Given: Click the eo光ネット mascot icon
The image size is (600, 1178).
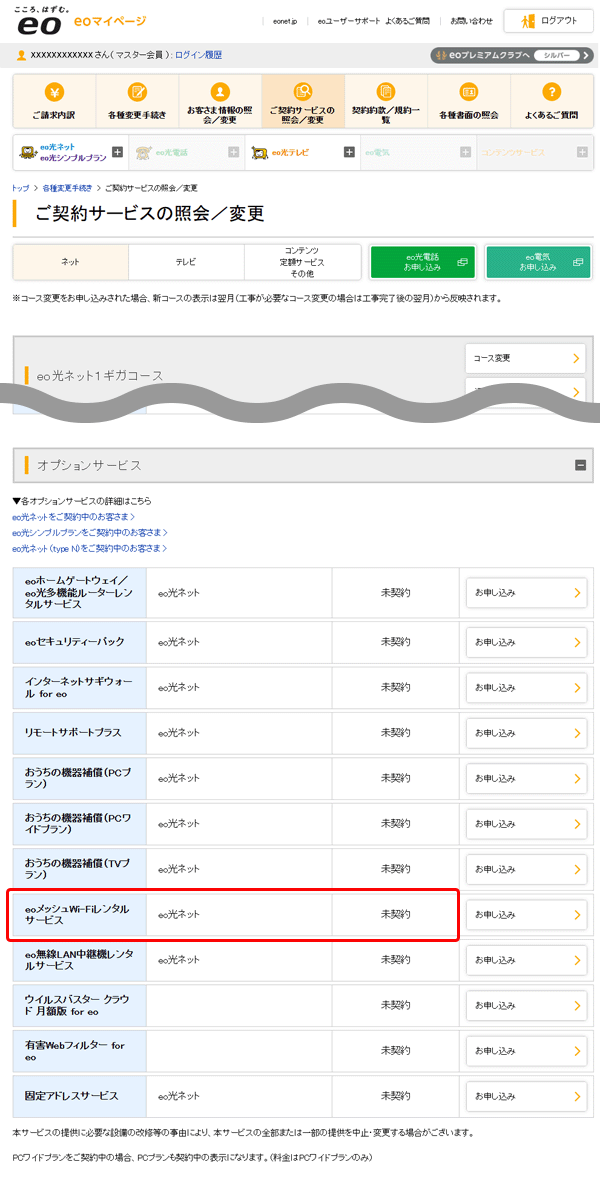Looking at the screenshot, I should point(28,153).
